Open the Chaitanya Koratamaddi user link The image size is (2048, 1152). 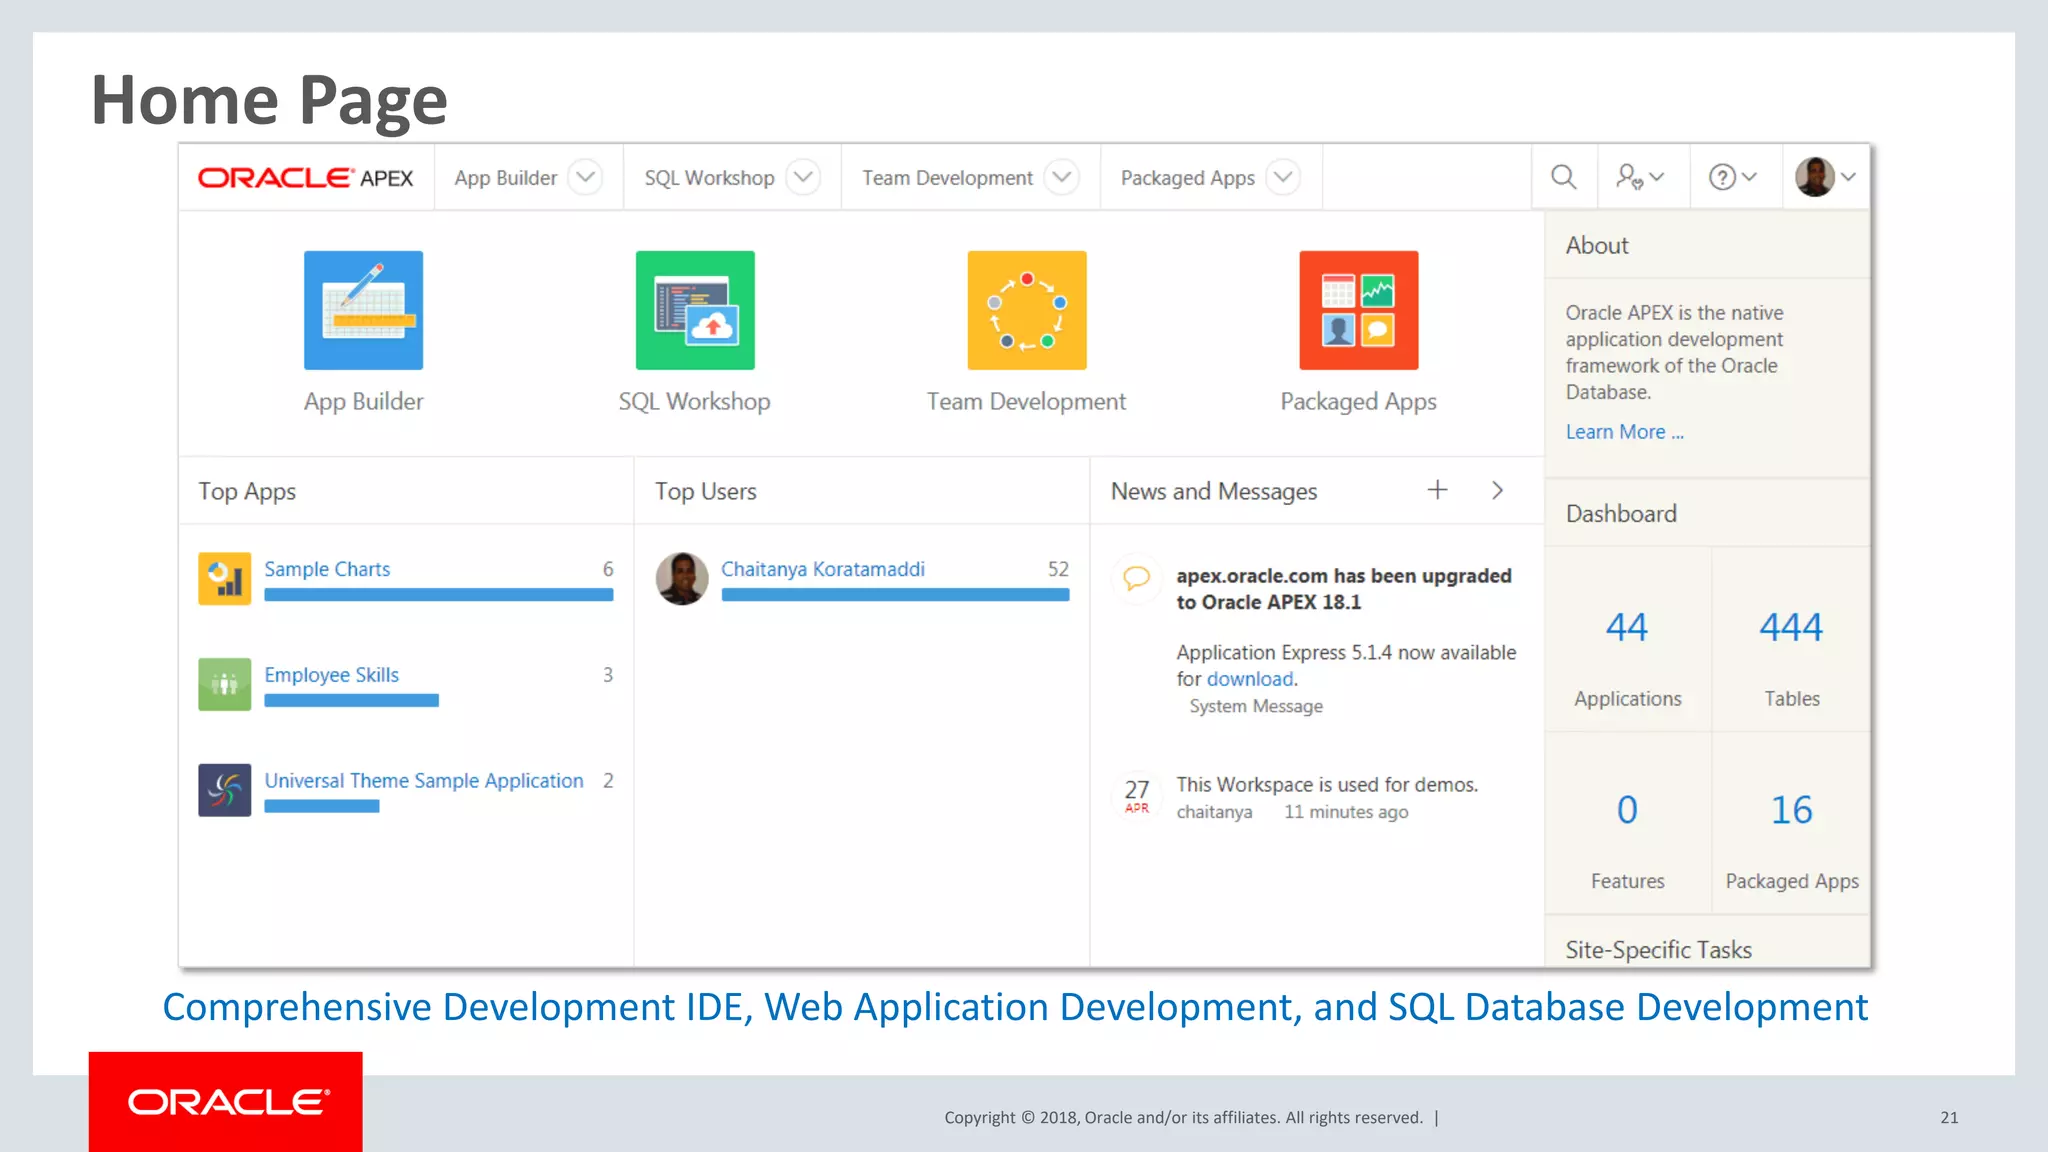point(823,569)
